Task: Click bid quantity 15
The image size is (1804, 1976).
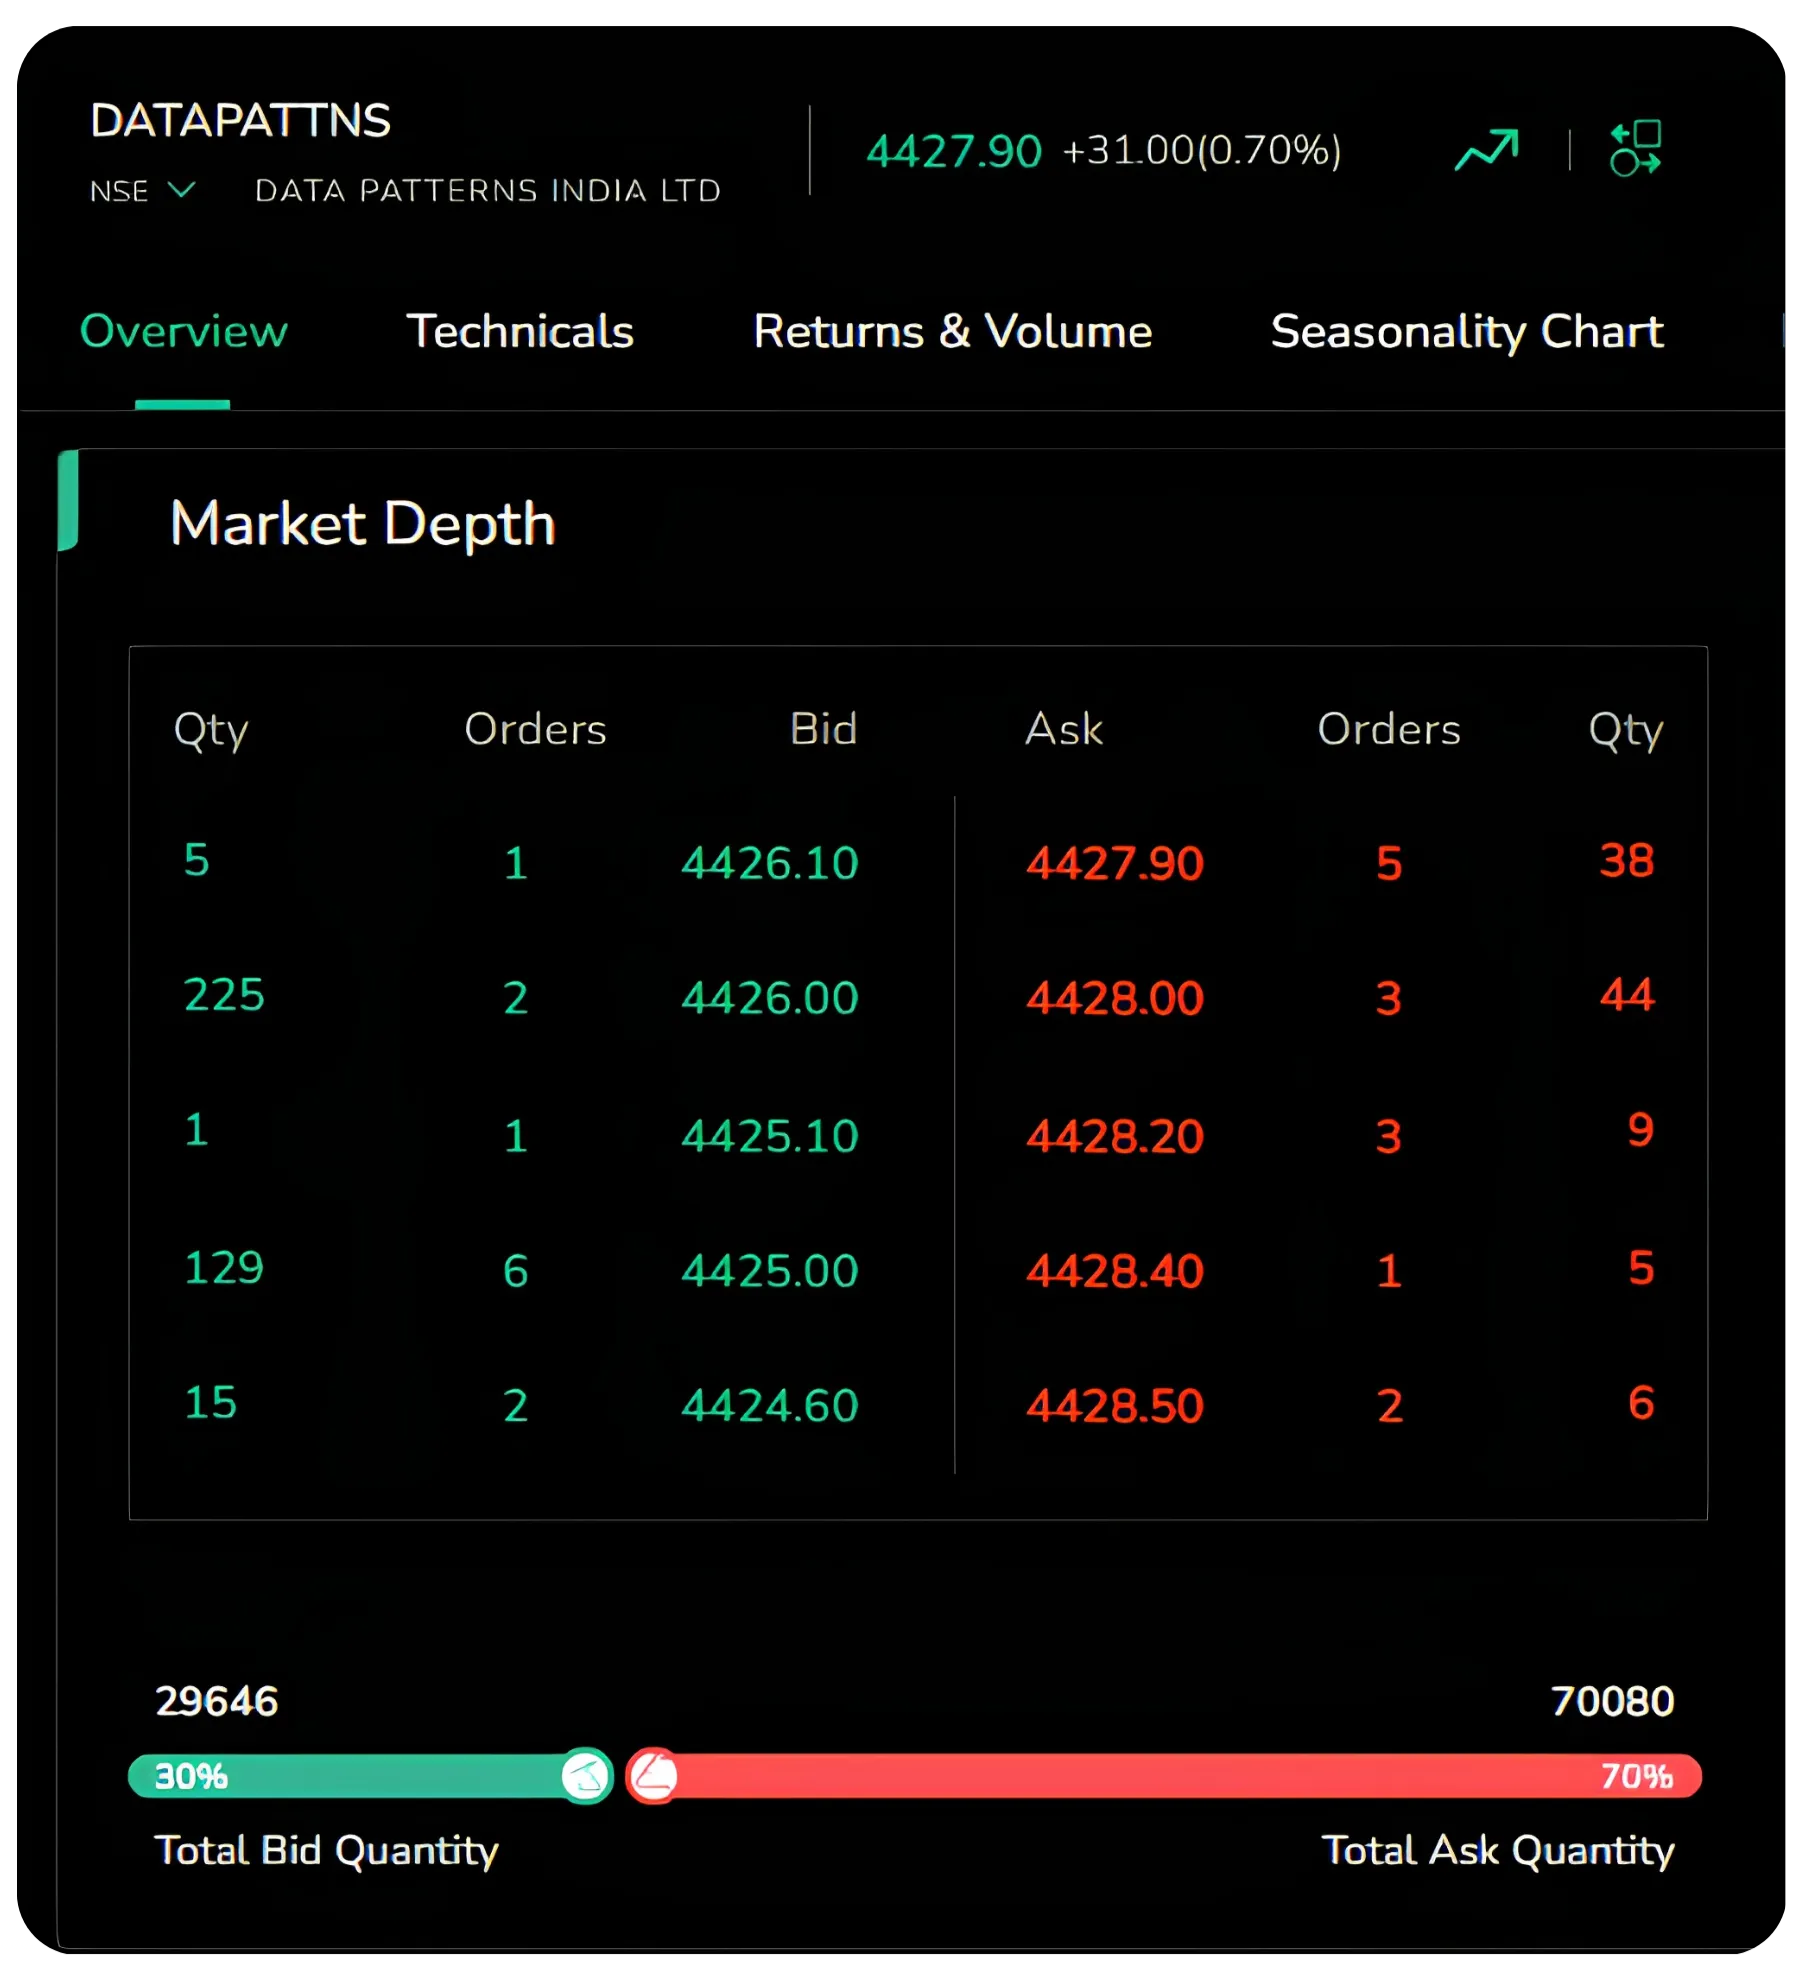Action: coord(210,1402)
